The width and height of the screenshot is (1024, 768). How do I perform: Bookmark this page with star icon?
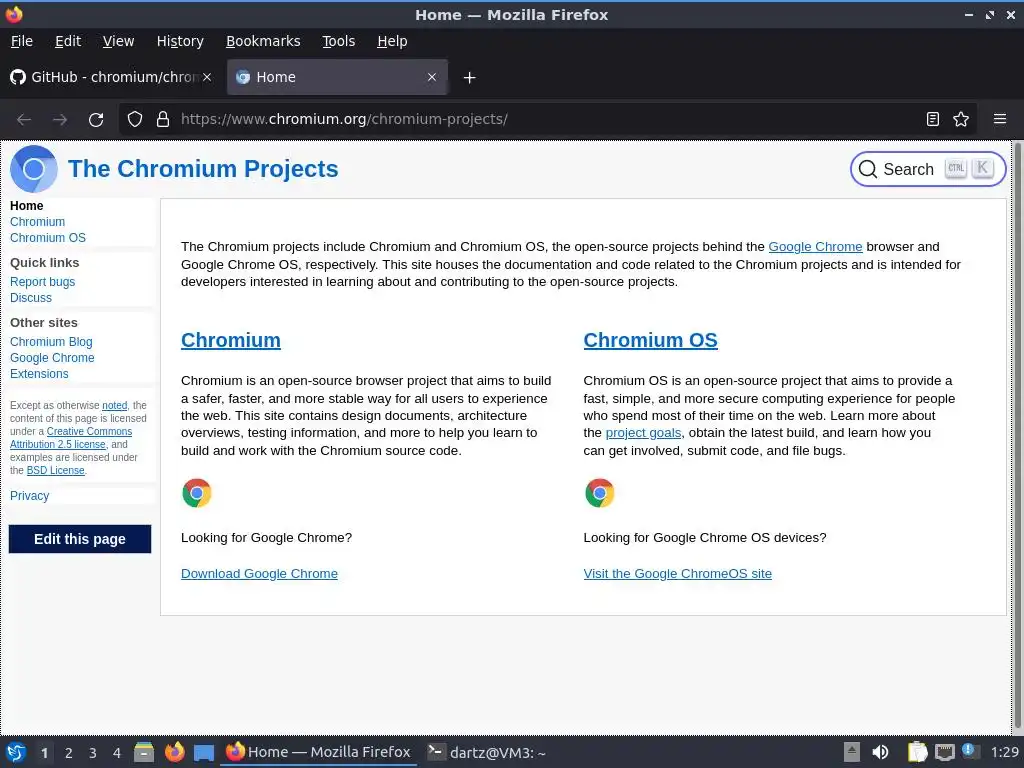coord(961,119)
